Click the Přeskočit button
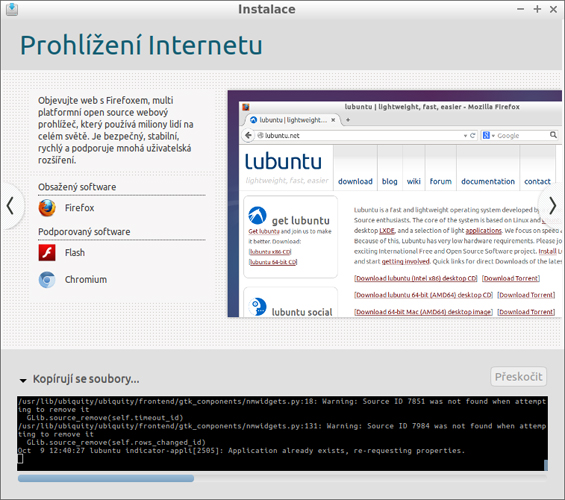The width and height of the screenshot is (565, 500). 518,377
